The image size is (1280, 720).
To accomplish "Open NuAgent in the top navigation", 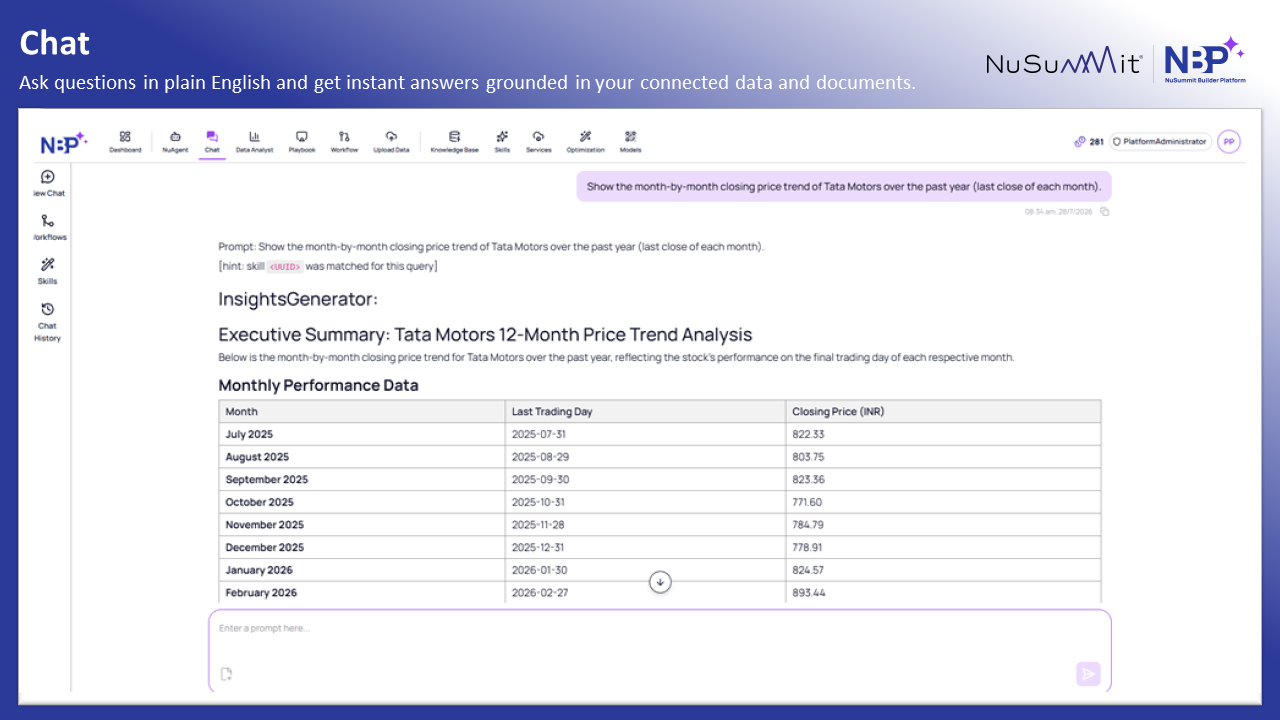I will click(175, 141).
